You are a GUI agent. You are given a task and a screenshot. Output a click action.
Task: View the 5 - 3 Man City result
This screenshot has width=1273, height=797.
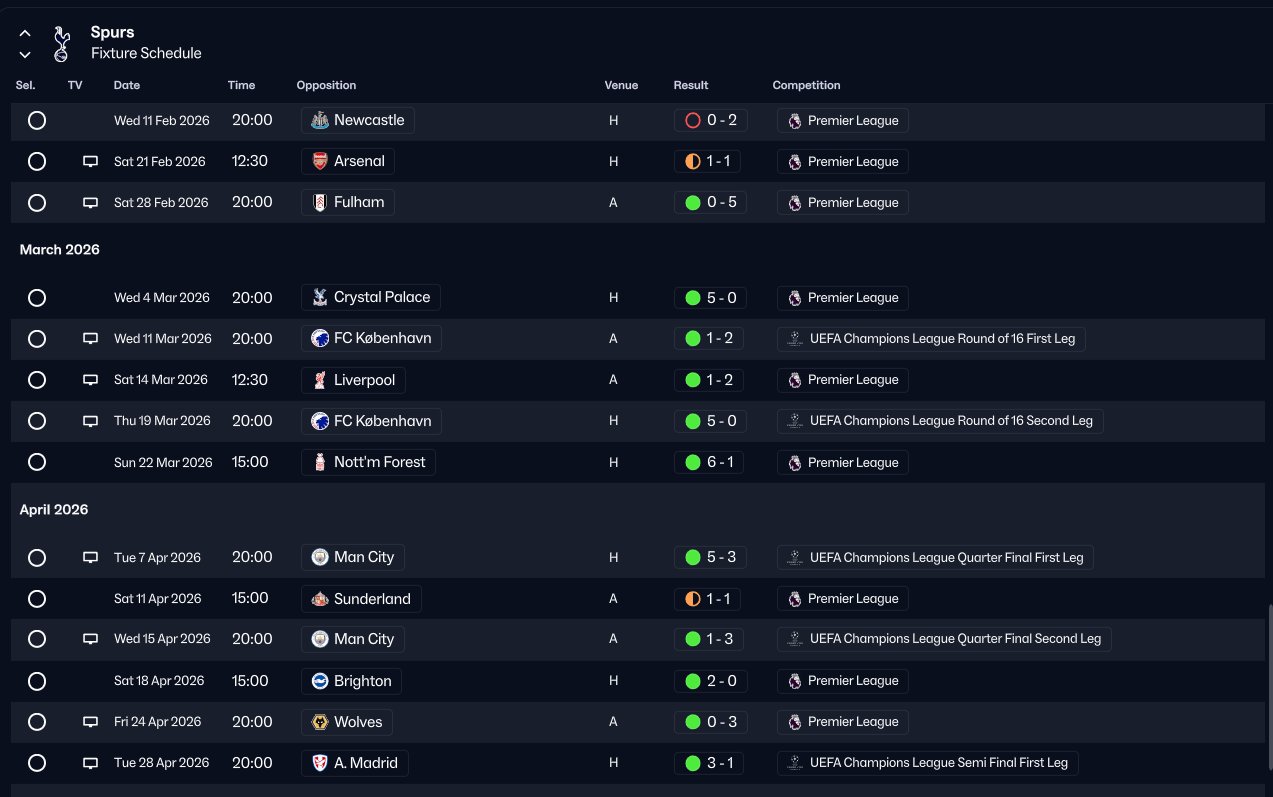pyautogui.click(x=710, y=557)
